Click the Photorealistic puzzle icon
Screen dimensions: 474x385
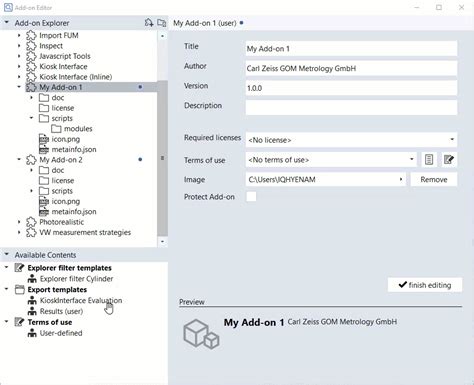click(31, 222)
